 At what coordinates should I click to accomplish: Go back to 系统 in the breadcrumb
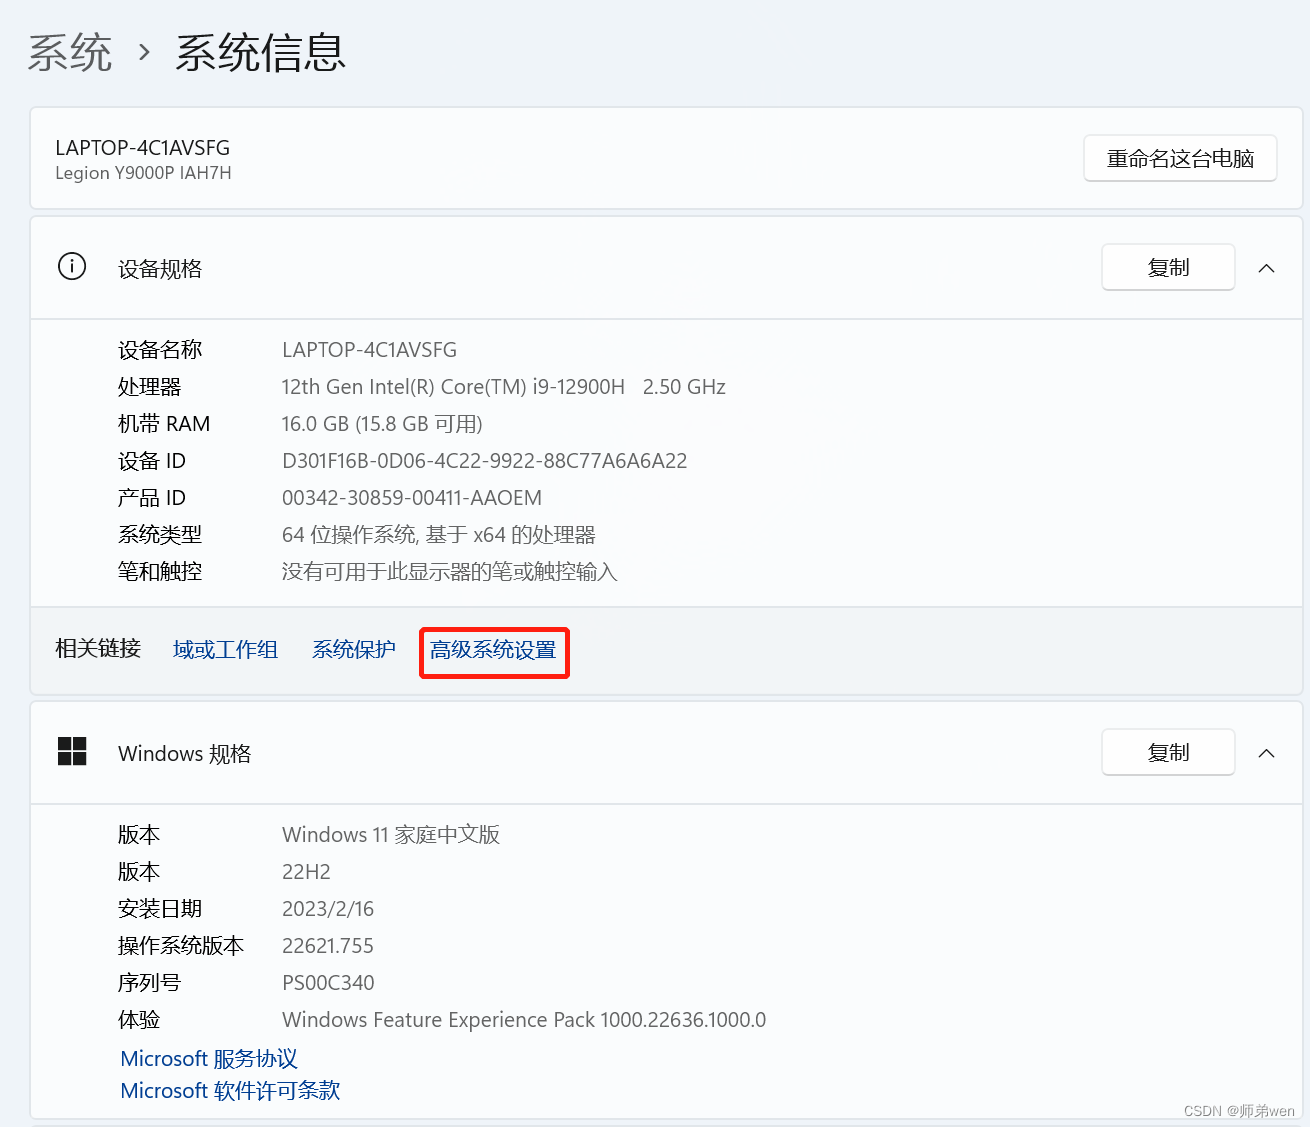70,52
